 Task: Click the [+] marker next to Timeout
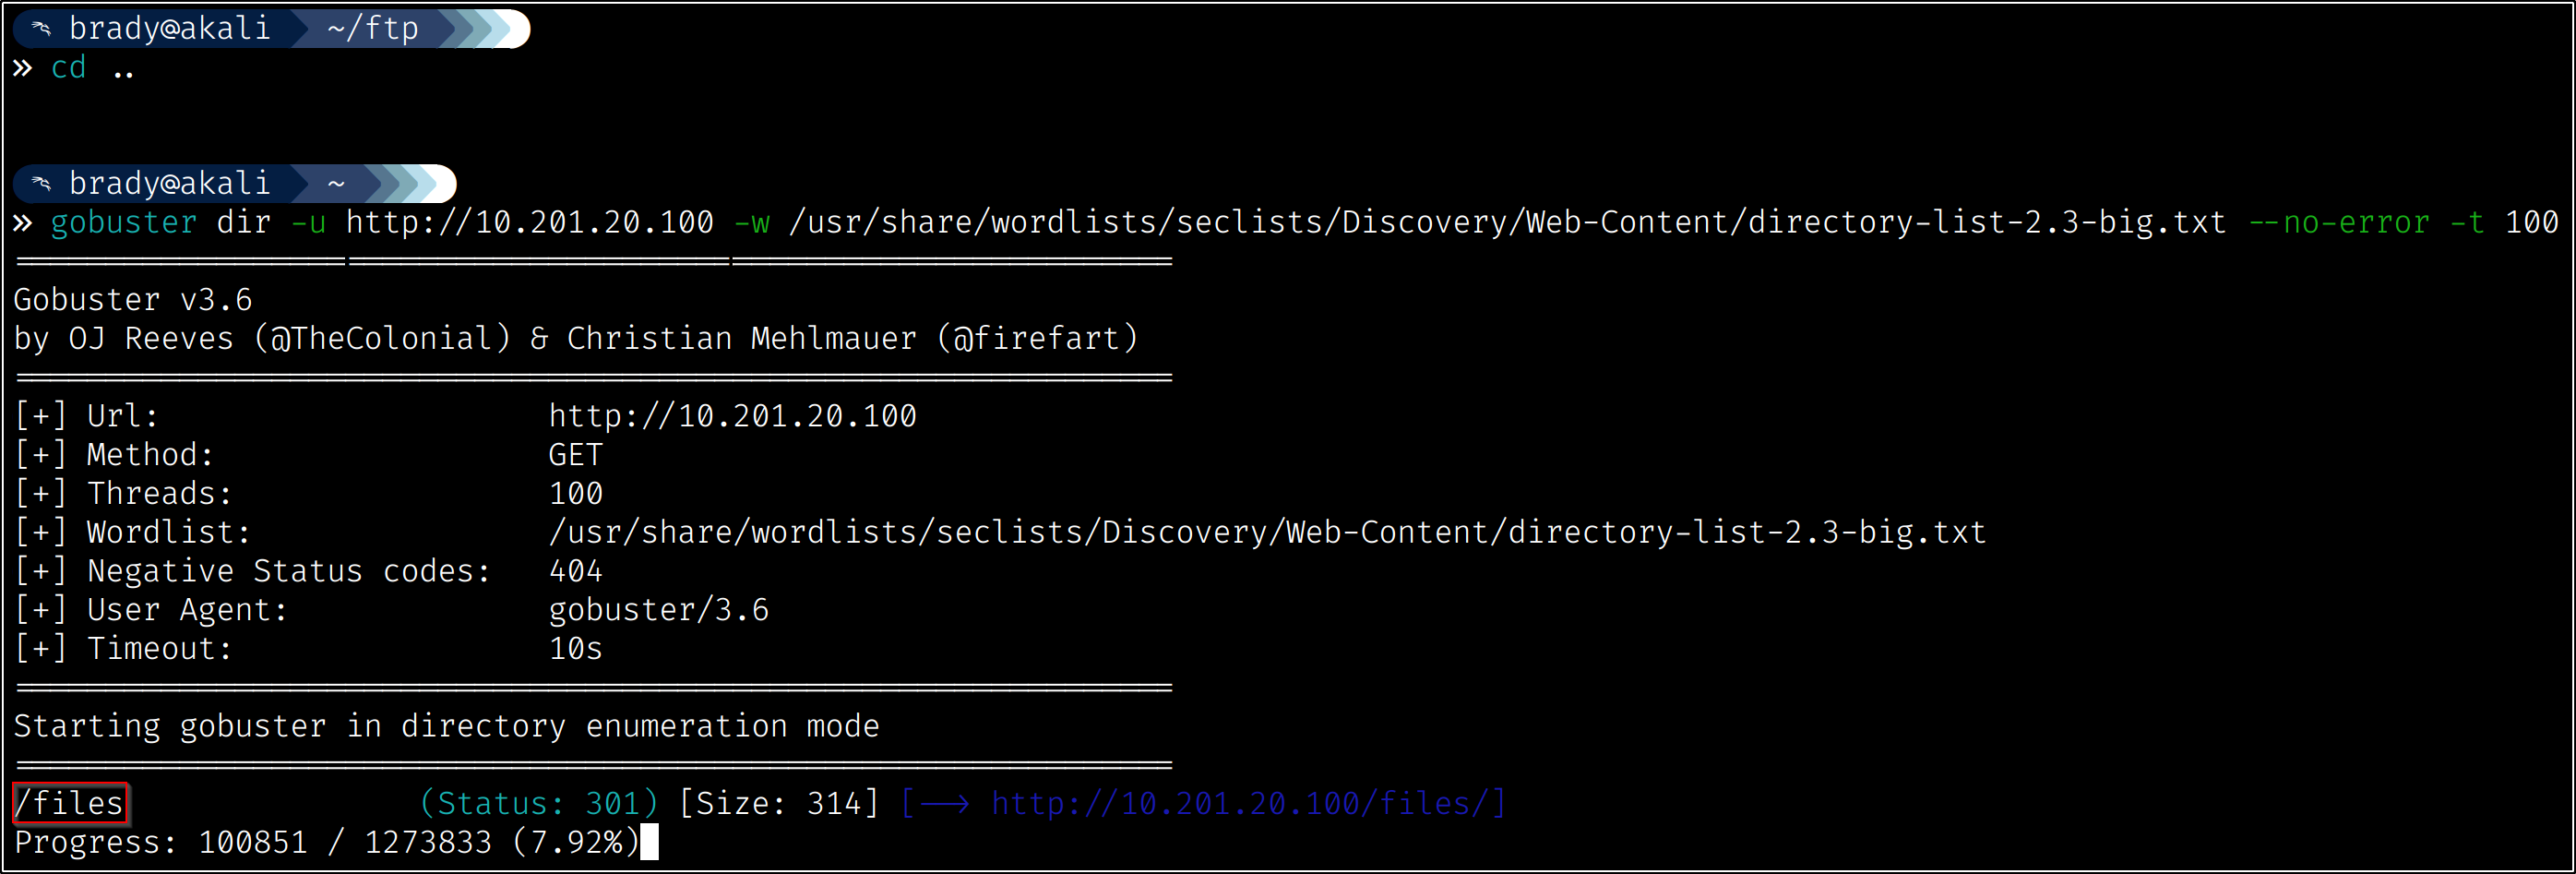tap(40, 649)
